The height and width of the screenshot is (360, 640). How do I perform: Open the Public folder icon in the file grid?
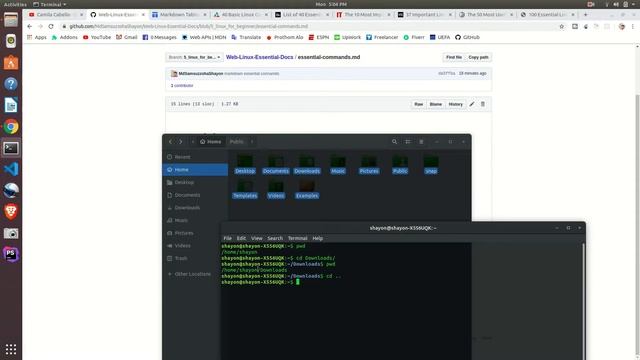click(400, 164)
